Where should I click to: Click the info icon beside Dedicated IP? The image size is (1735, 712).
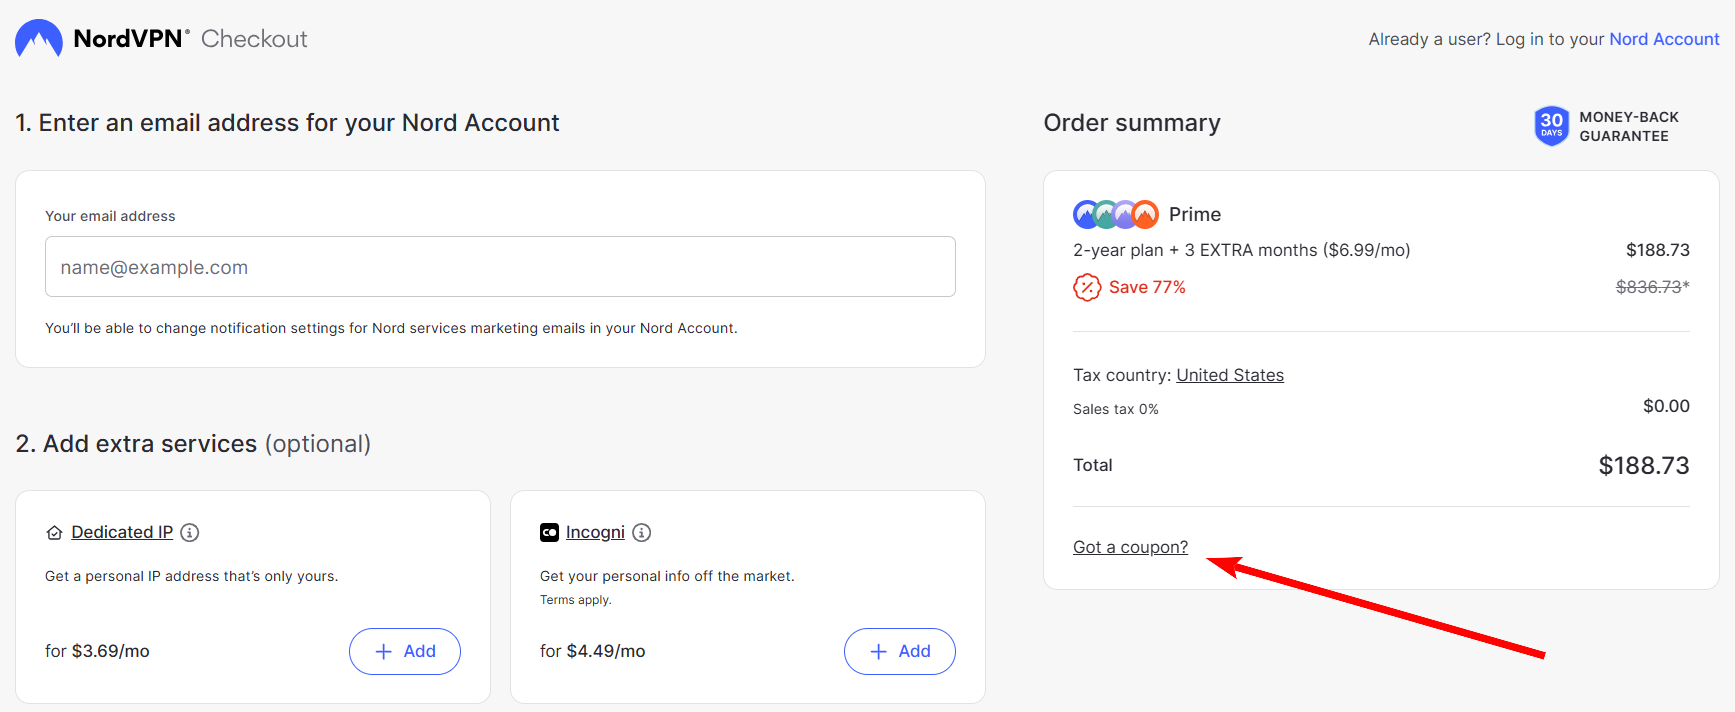pyautogui.click(x=189, y=532)
